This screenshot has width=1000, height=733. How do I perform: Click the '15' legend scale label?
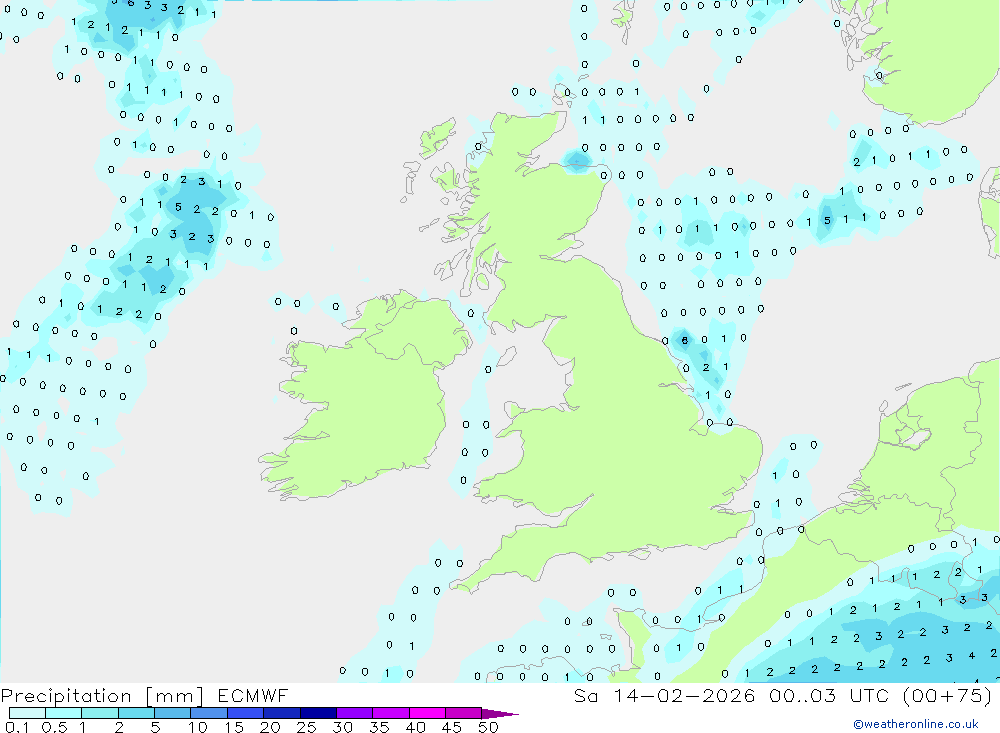tap(234, 727)
